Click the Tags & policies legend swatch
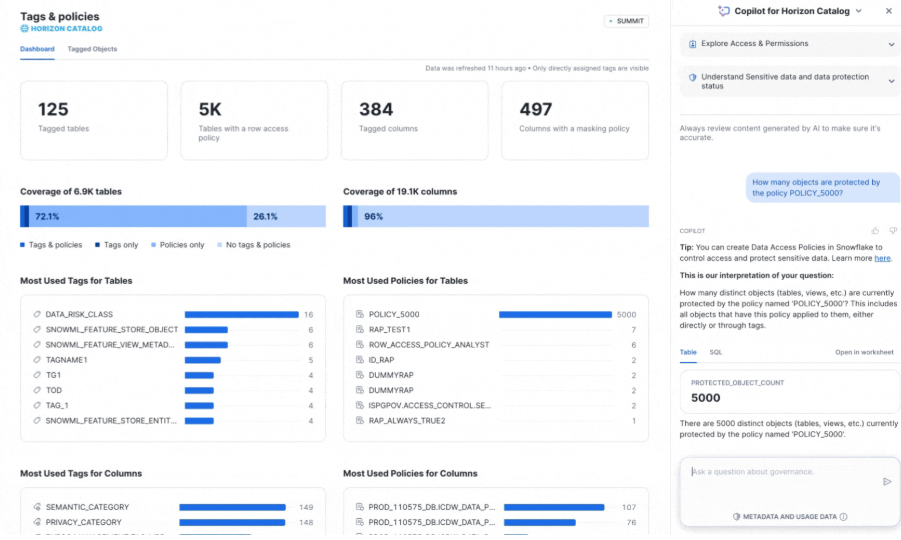The width and height of the screenshot is (901, 540). (x=22, y=245)
